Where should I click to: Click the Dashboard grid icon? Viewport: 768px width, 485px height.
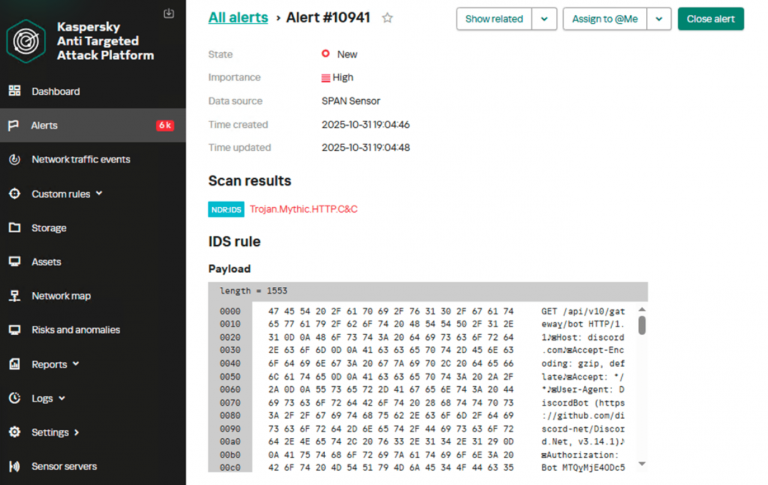pyautogui.click(x=15, y=91)
